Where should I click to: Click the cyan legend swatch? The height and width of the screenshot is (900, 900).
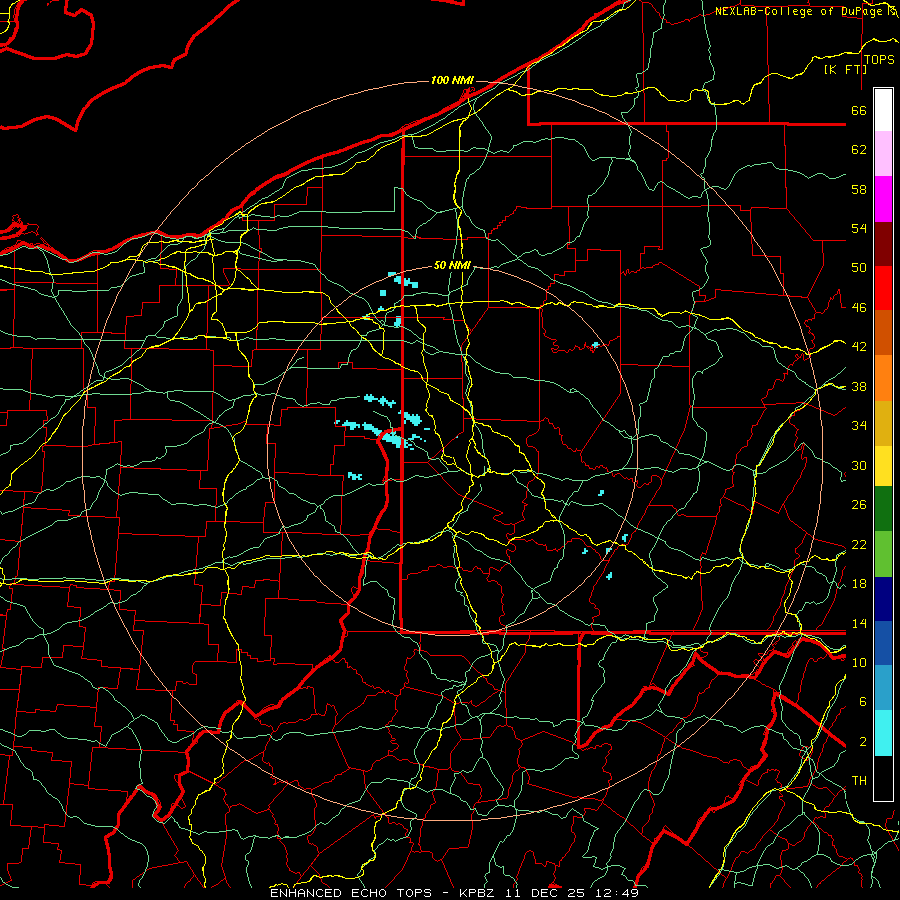click(x=883, y=733)
